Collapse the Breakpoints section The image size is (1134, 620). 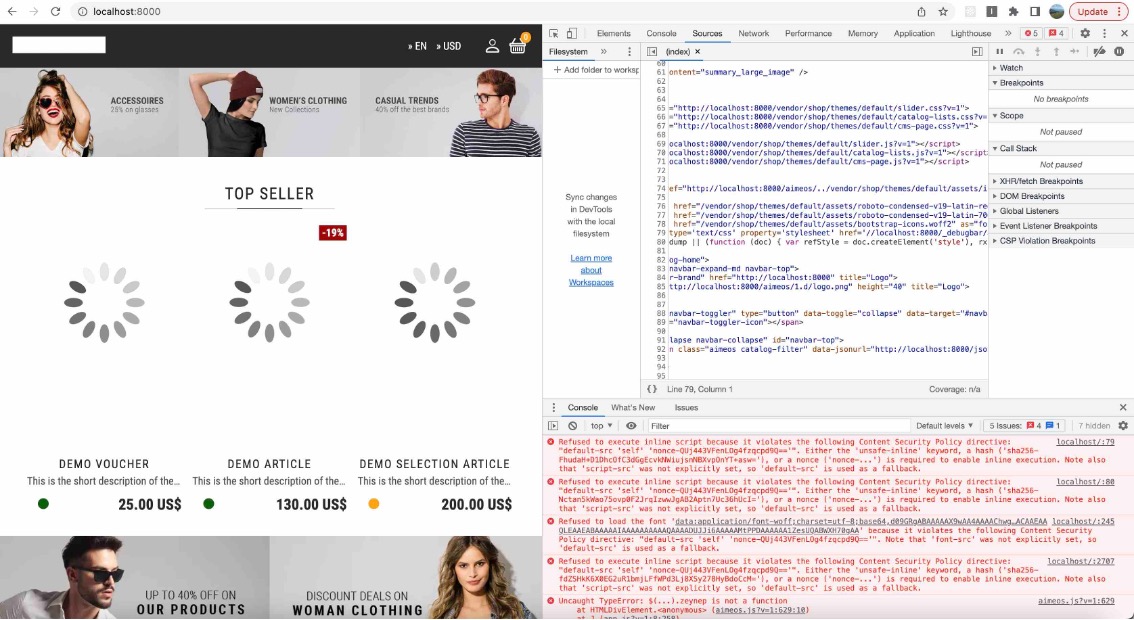click(x=1021, y=83)
